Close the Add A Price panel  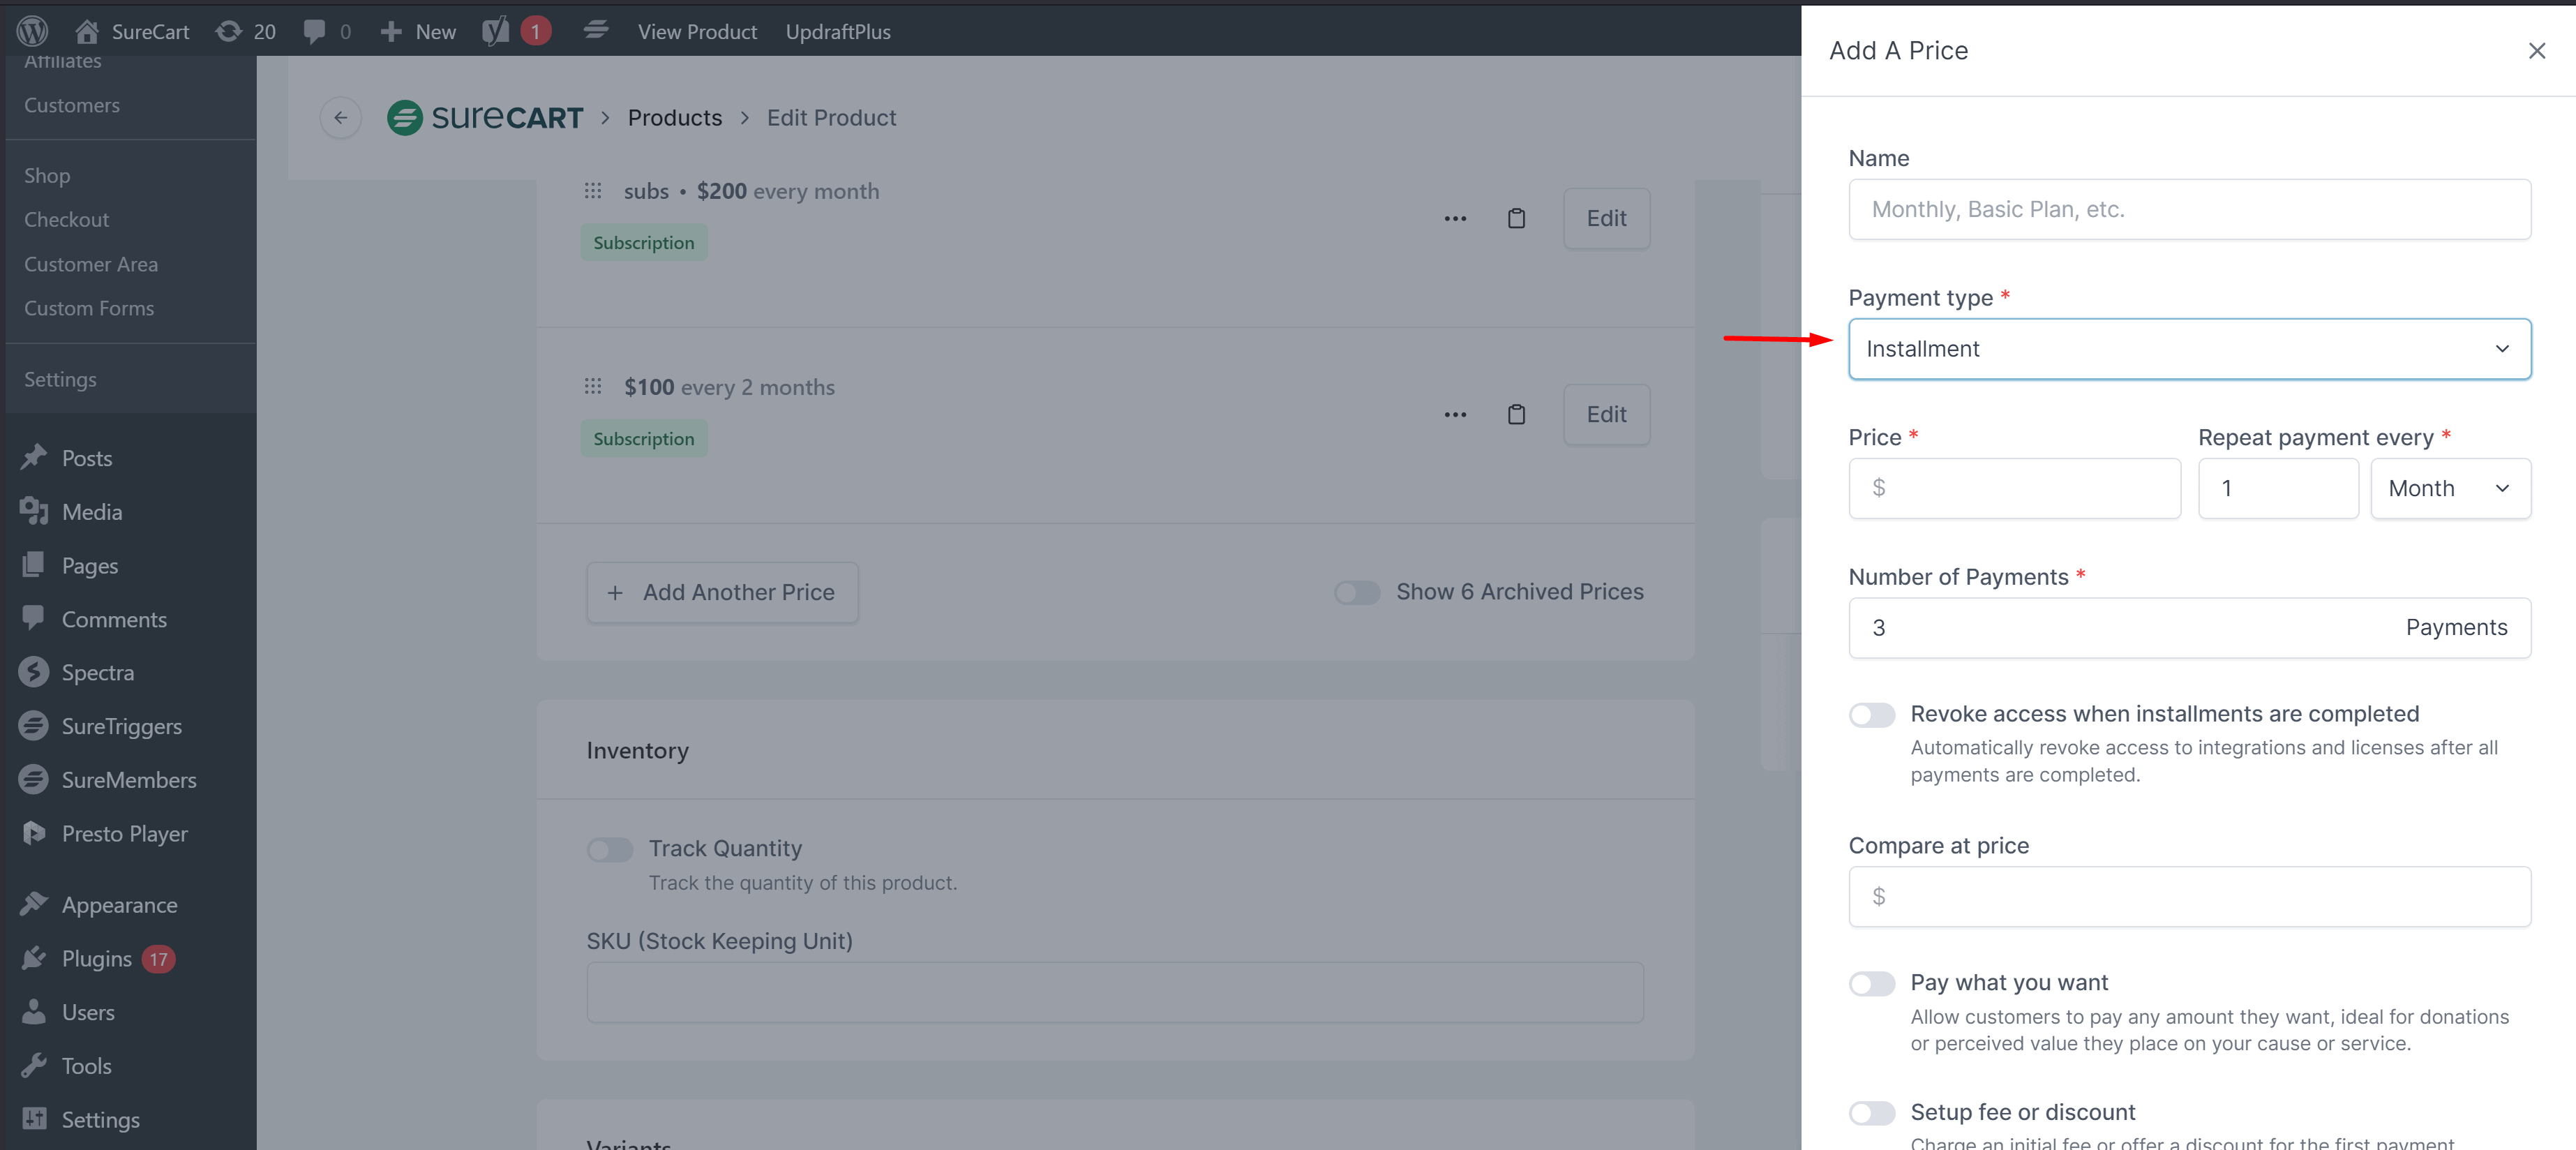(2536, 51)
